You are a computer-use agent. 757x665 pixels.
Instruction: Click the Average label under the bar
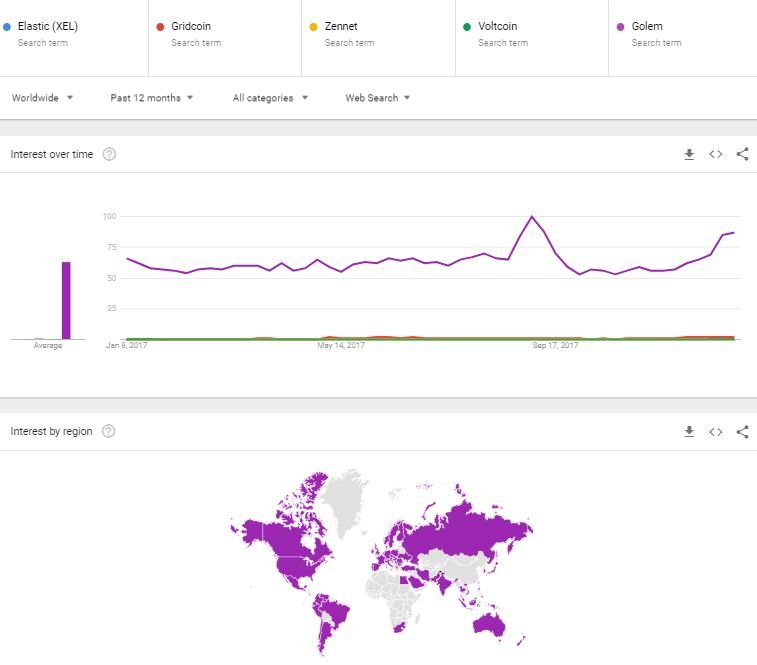pos(48,345)
